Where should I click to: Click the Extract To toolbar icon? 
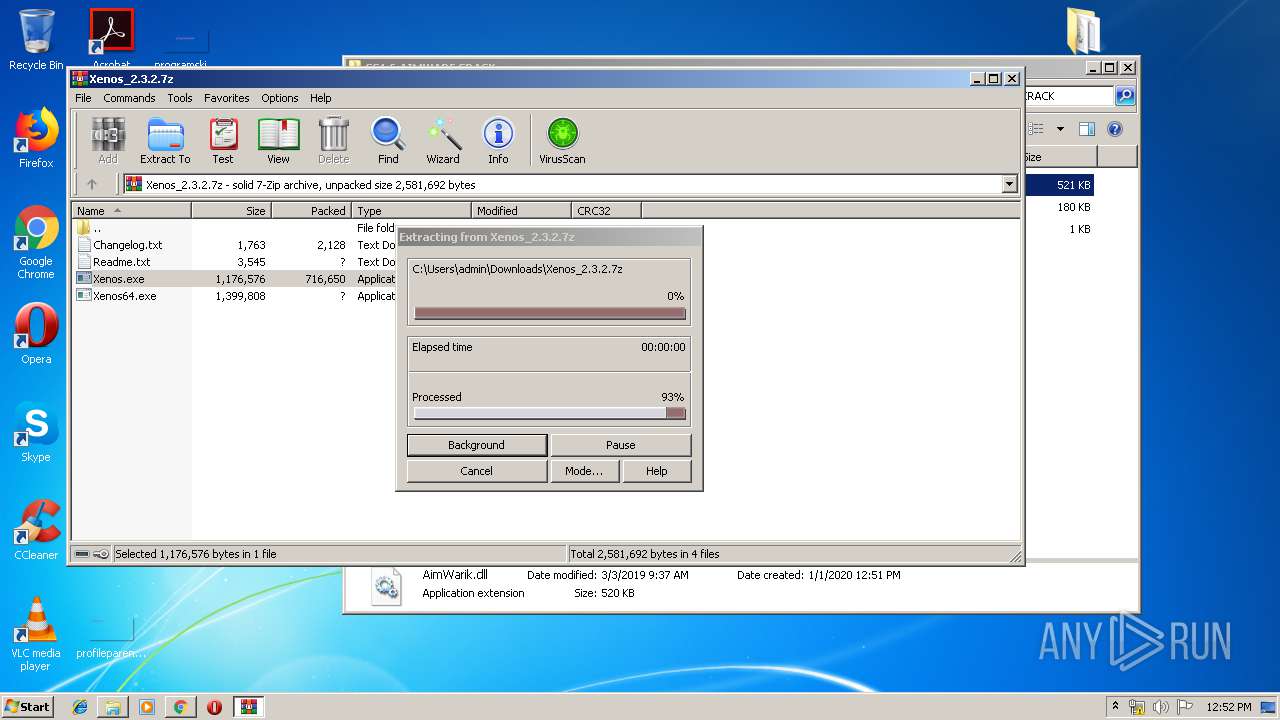coord(165,141)
